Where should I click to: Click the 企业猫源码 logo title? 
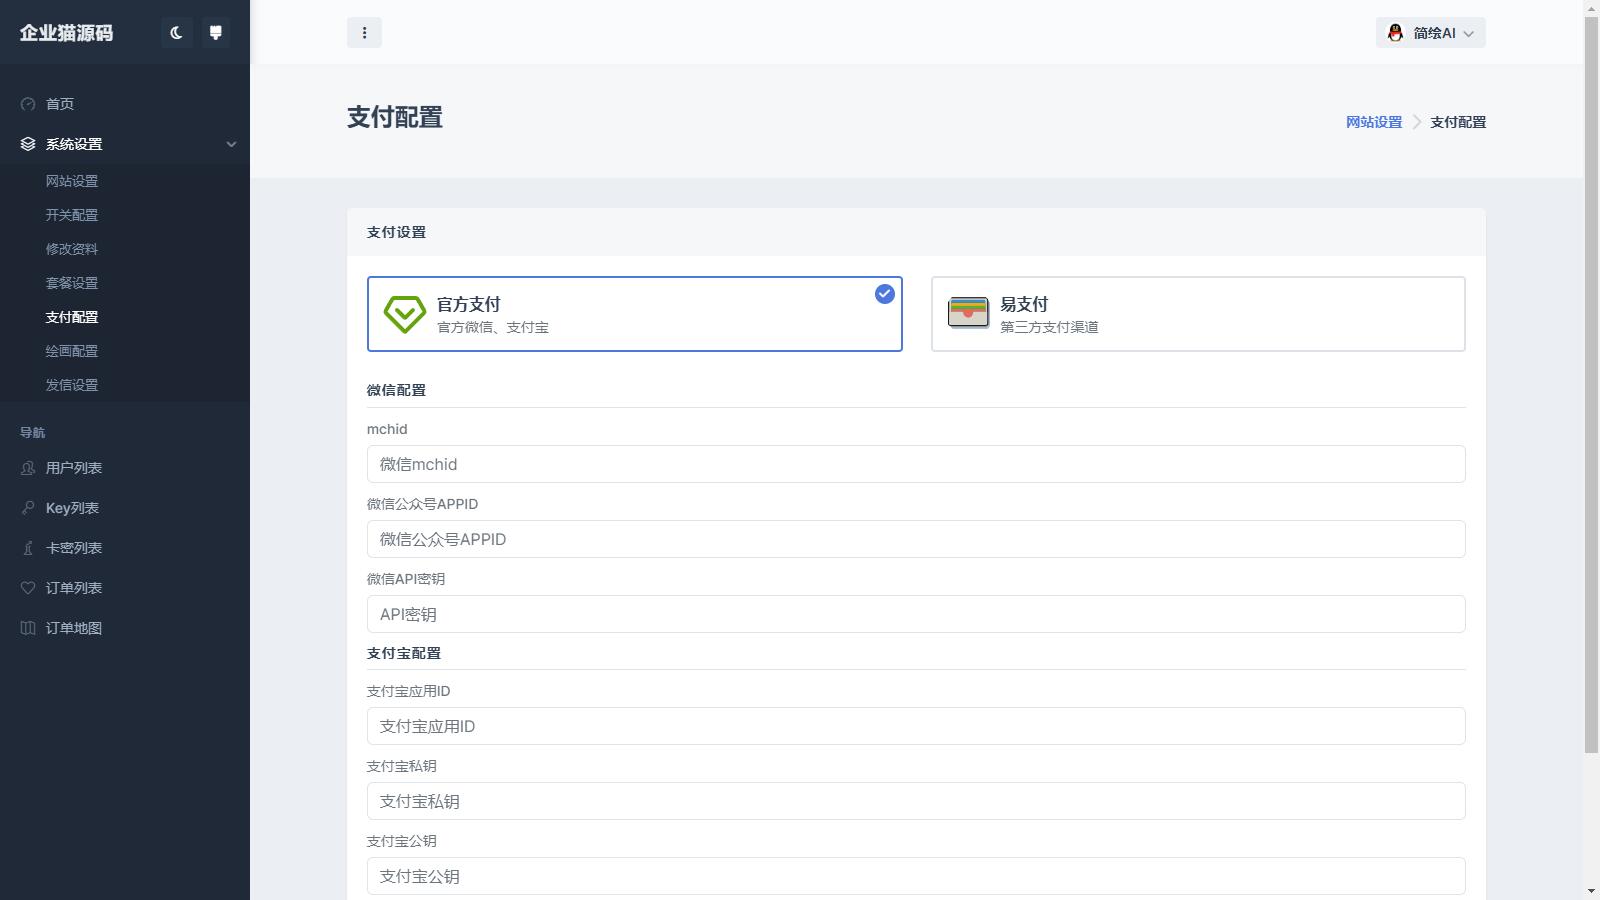pos(67,33)
